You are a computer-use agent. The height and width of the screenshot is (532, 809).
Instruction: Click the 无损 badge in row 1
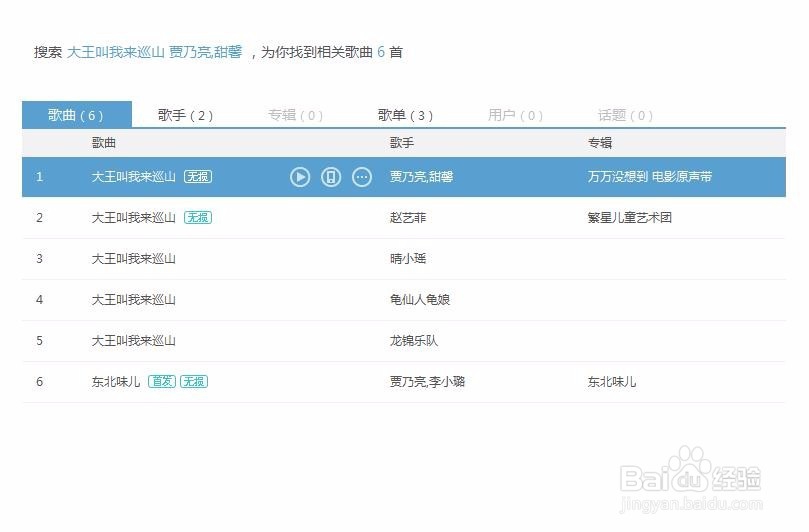198,177
